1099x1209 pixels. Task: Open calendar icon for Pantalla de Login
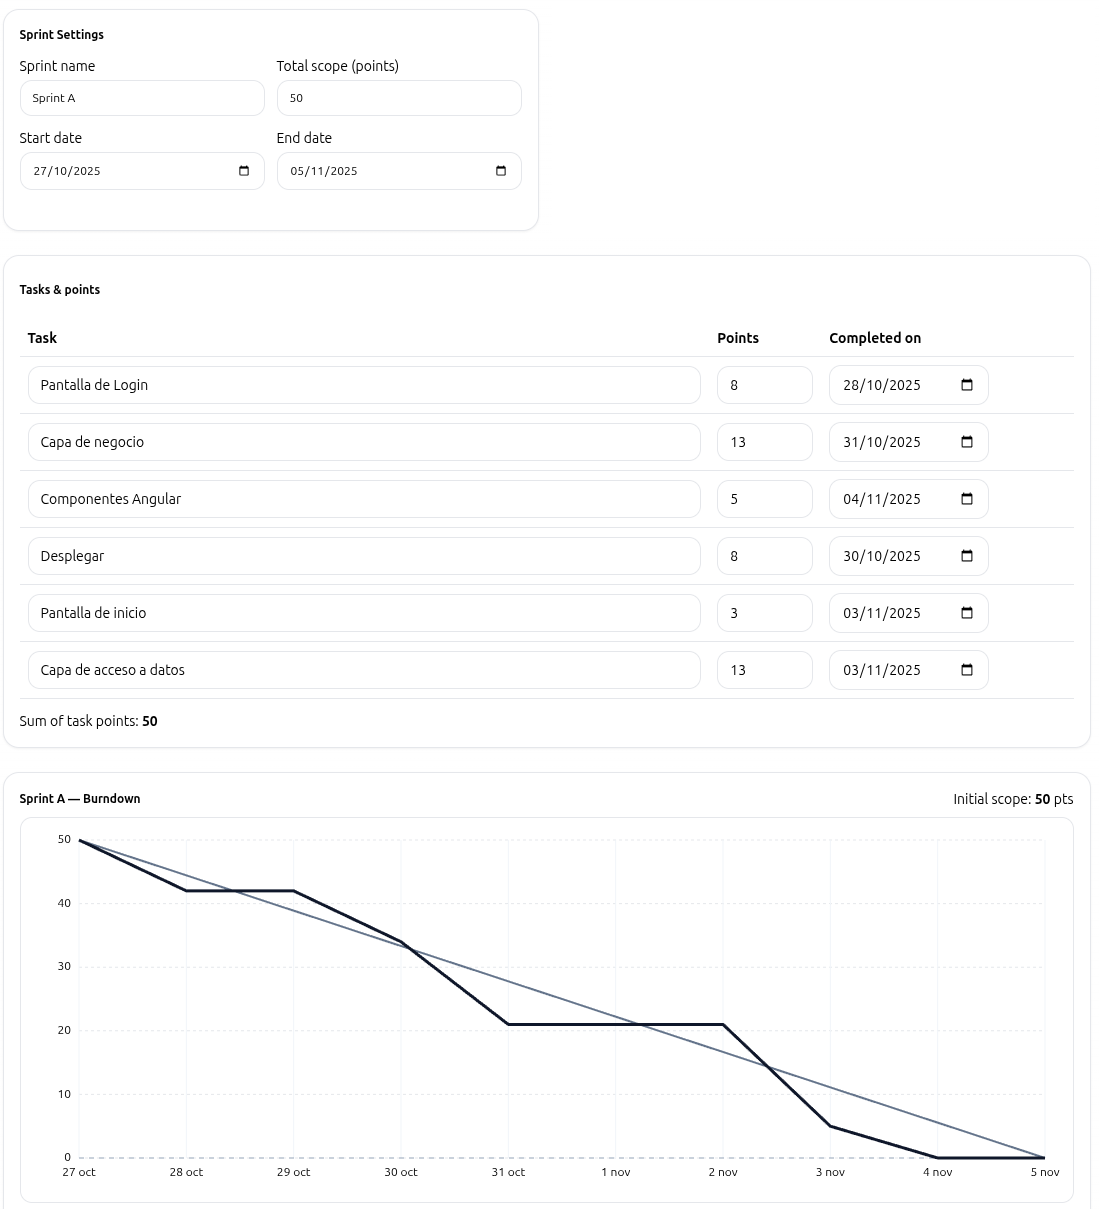click(x=967, y=385)
